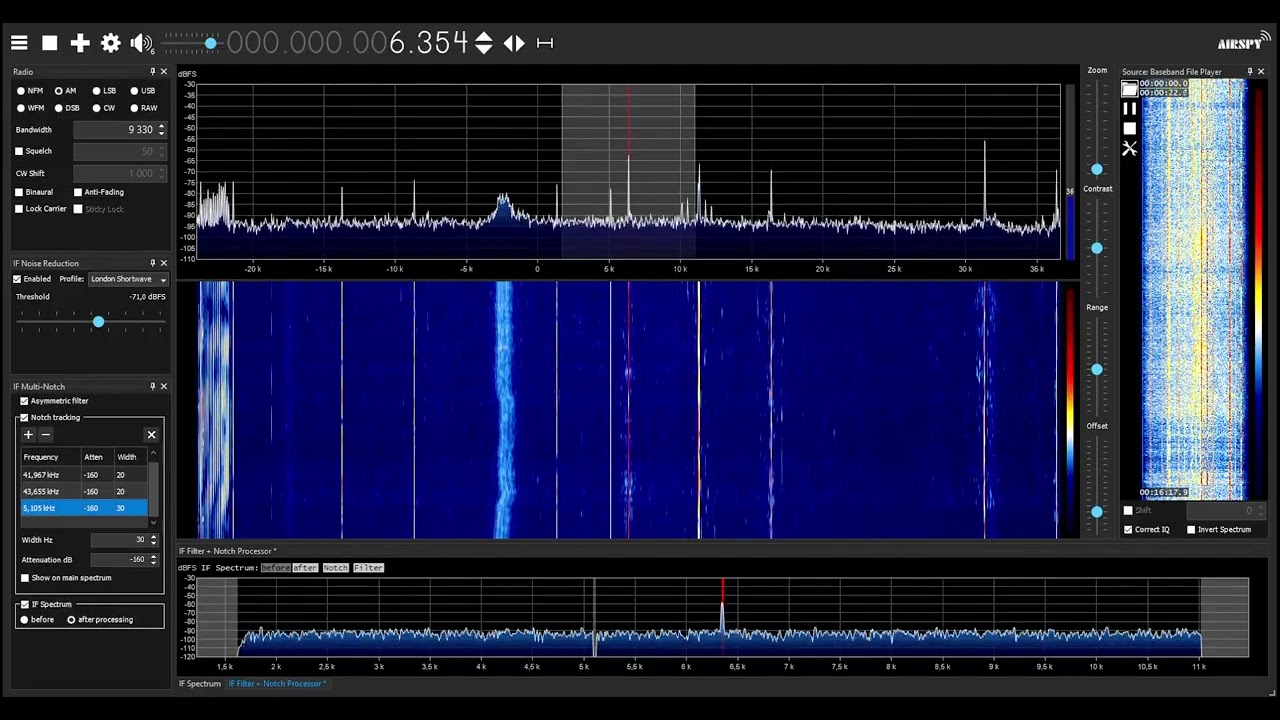The height and width of the screenshot is (720, 1280).
Task: Click the 'before' IF spectrum legend label
Action: pos(275,568)
